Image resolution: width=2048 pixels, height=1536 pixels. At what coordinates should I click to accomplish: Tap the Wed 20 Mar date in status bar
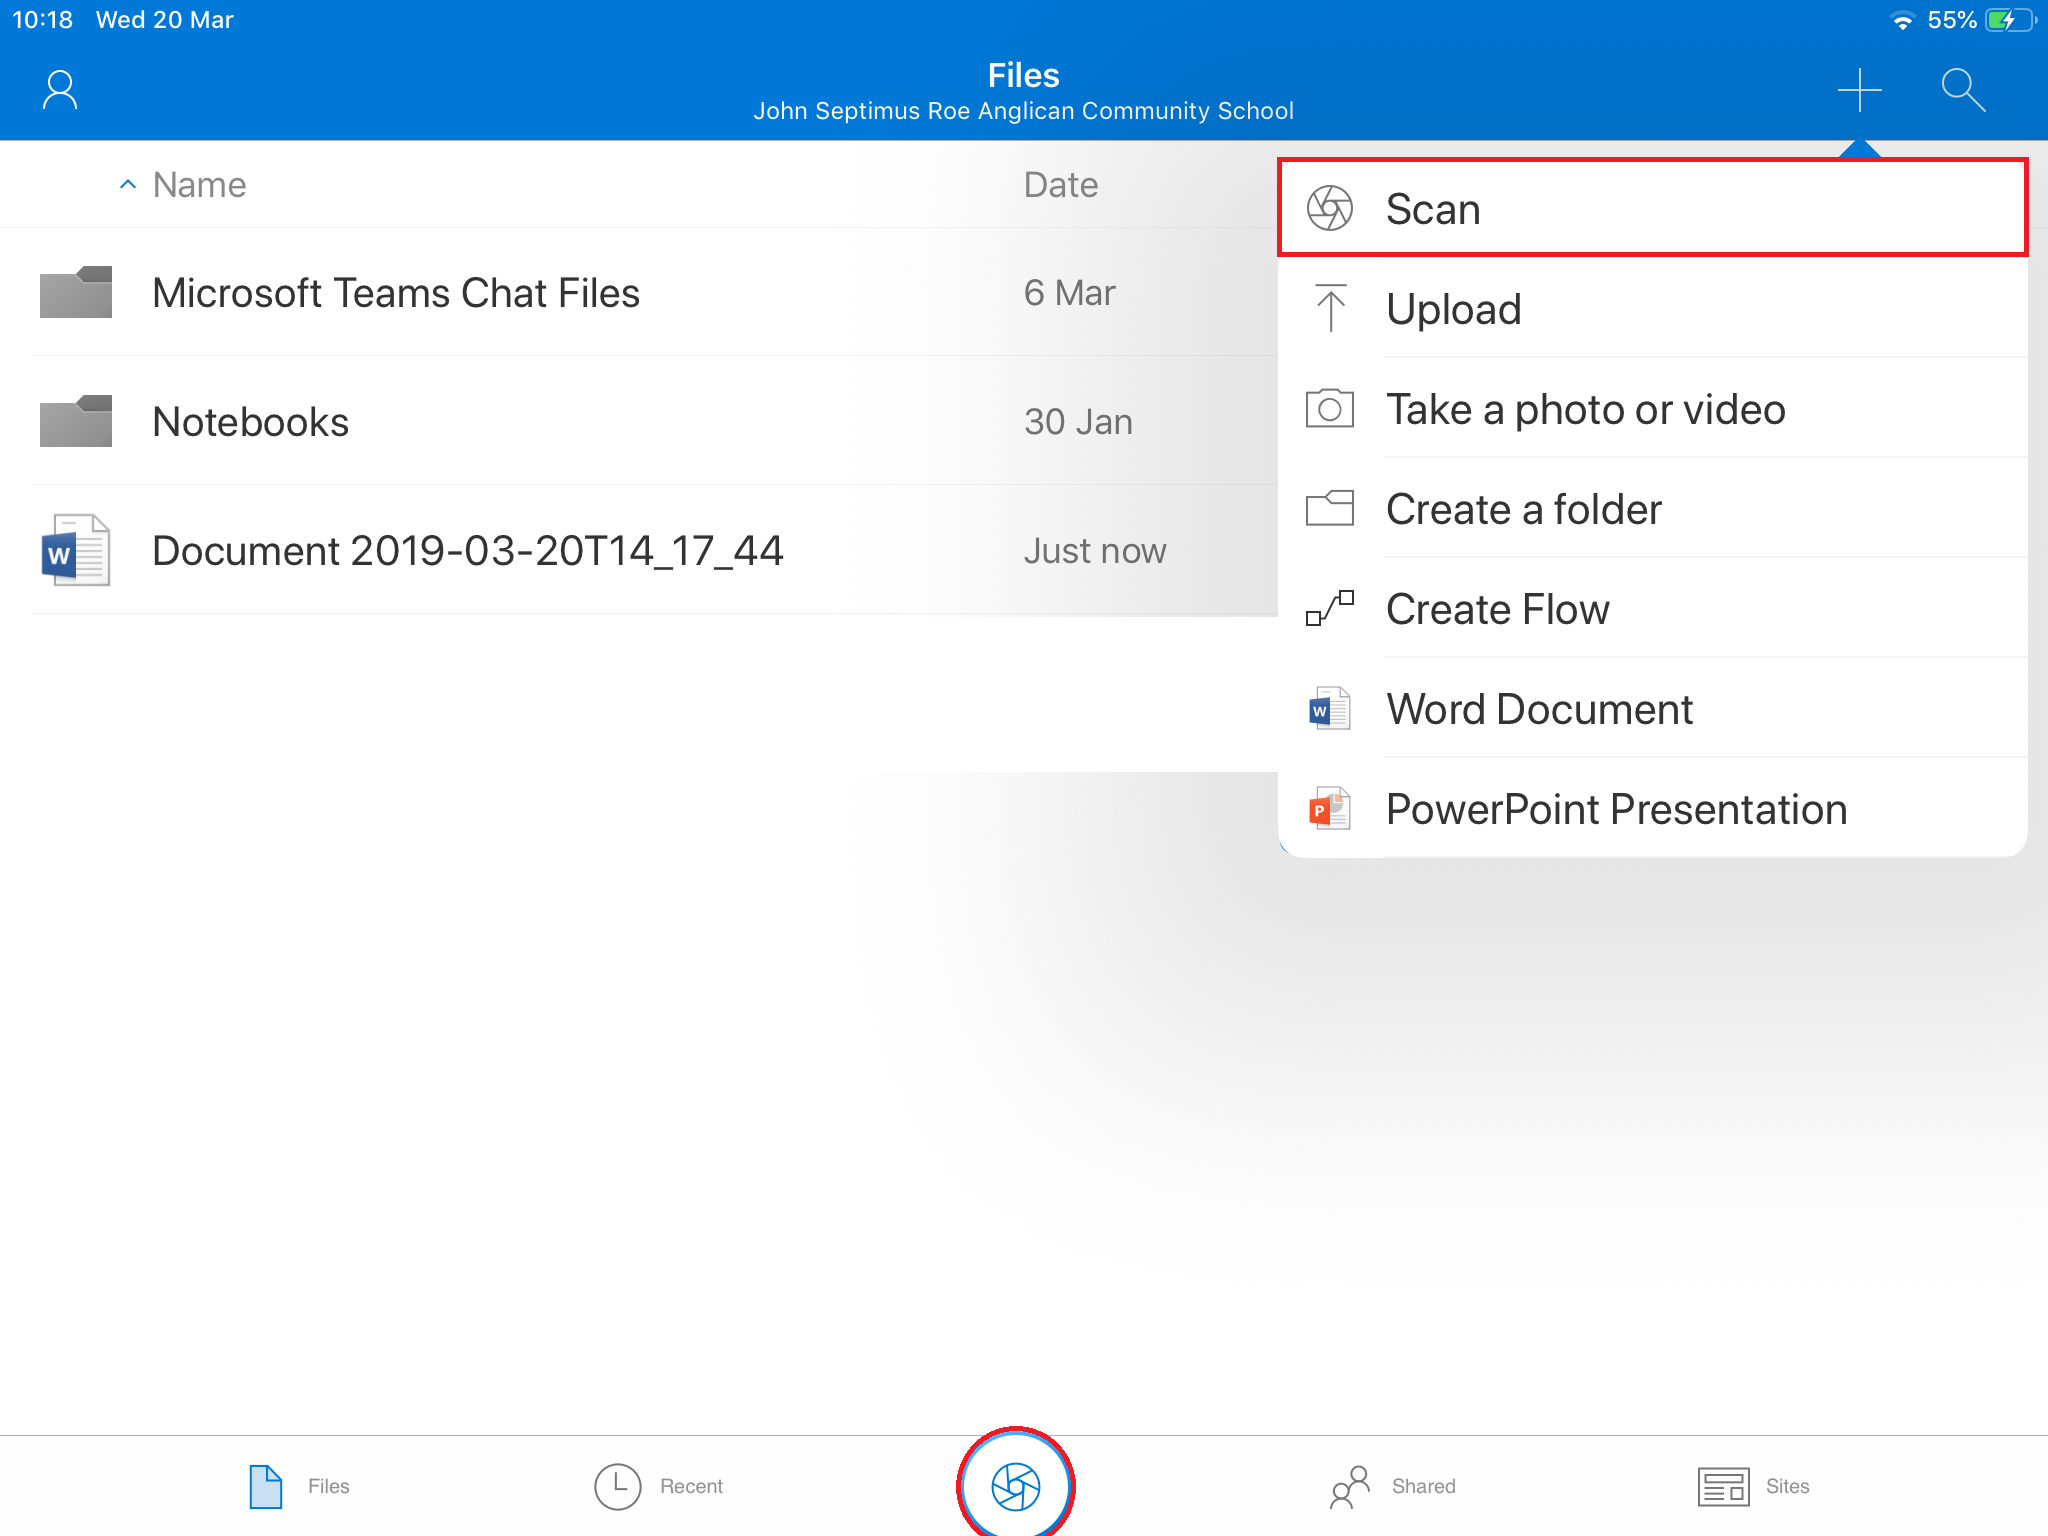click(164, 20)
